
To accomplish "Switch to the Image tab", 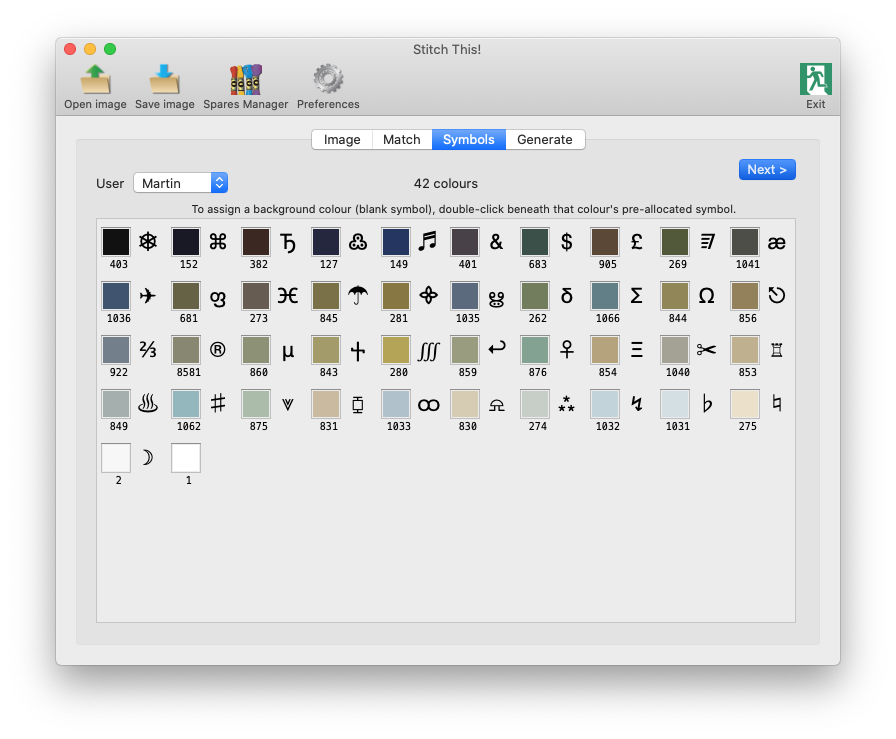I will (x=342, y=140).
